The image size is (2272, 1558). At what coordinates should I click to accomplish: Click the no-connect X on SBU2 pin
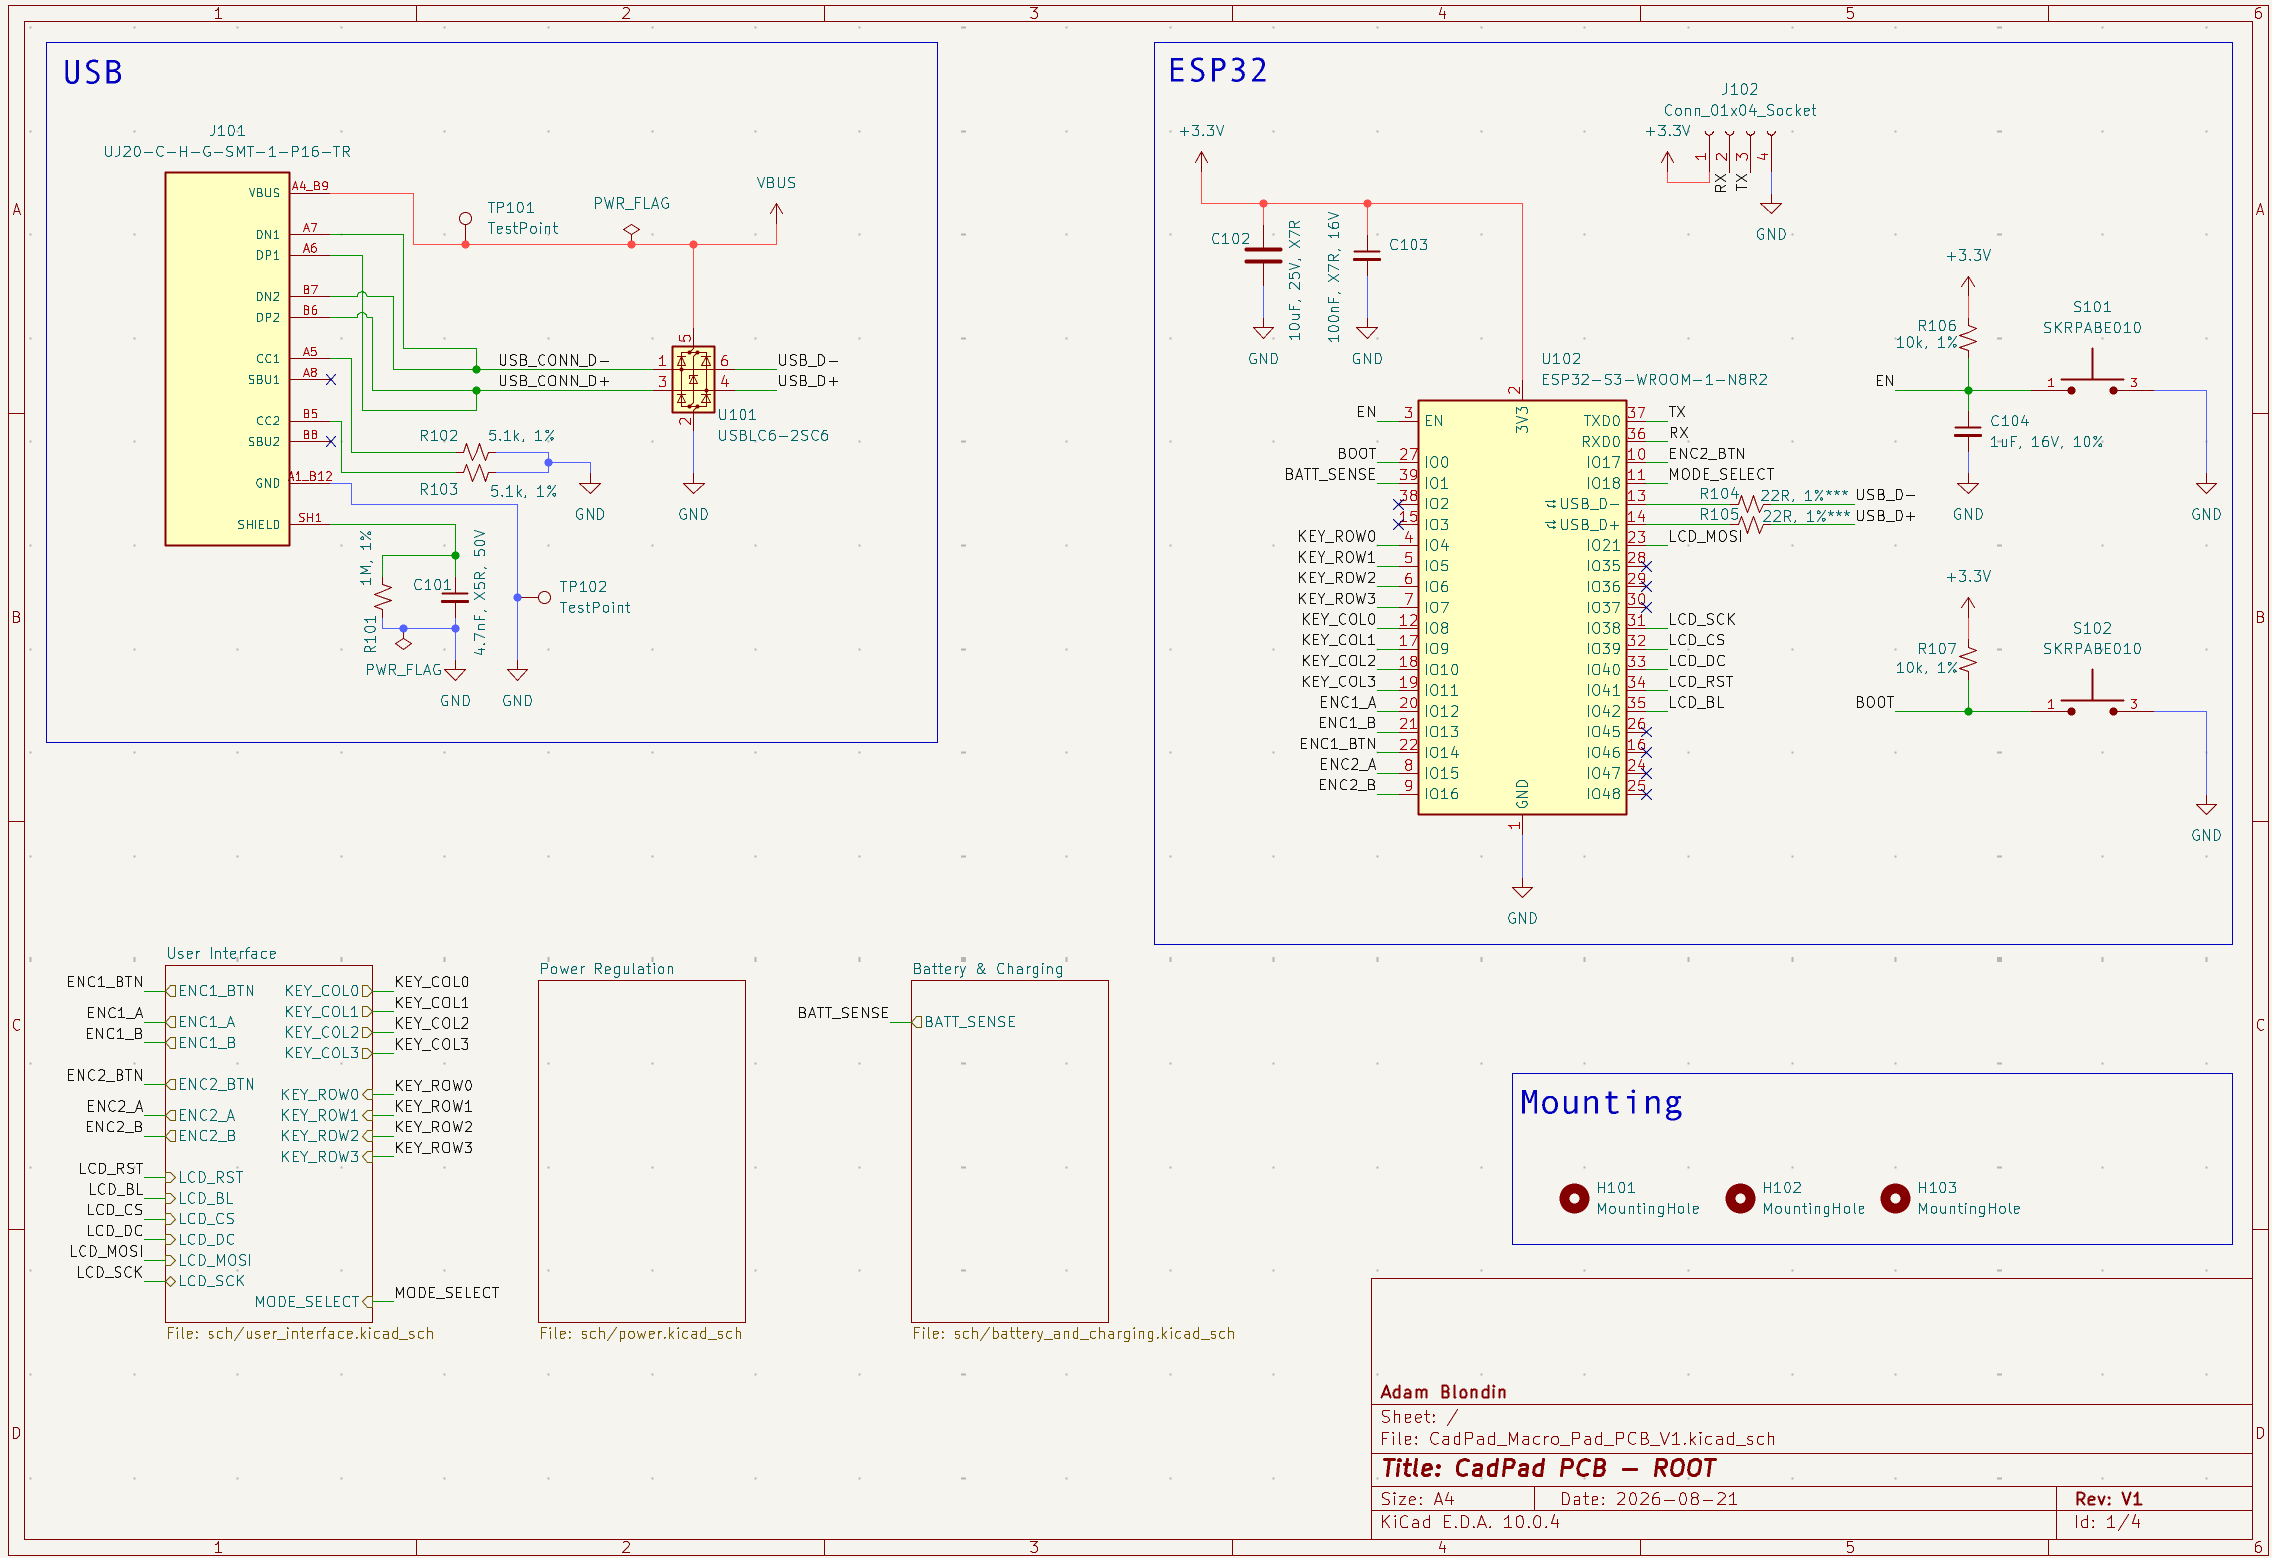331,441
